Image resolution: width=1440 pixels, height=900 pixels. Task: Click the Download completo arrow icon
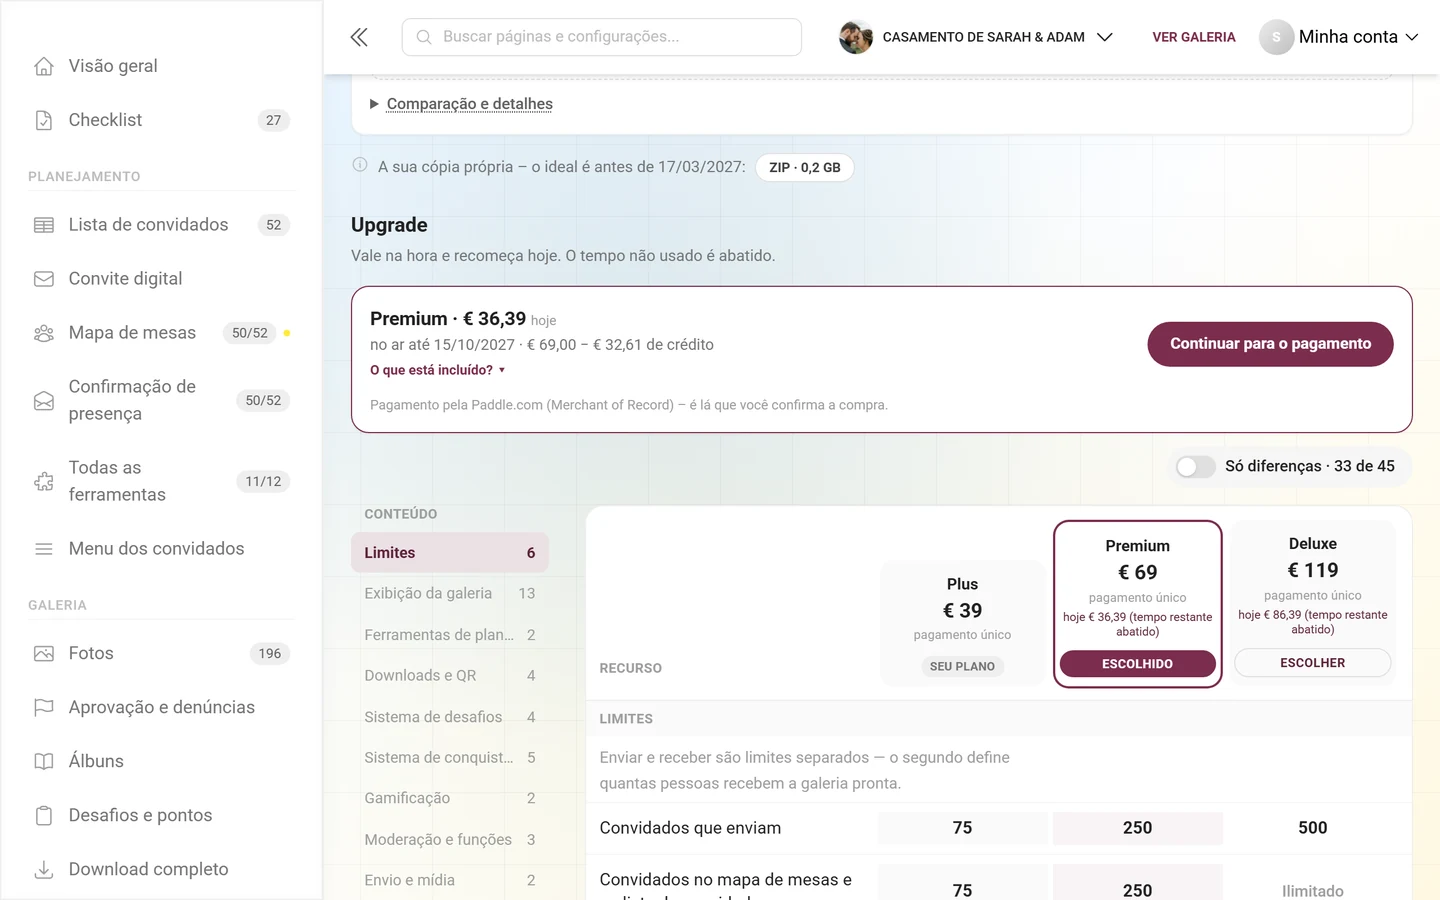click(44, 870)
